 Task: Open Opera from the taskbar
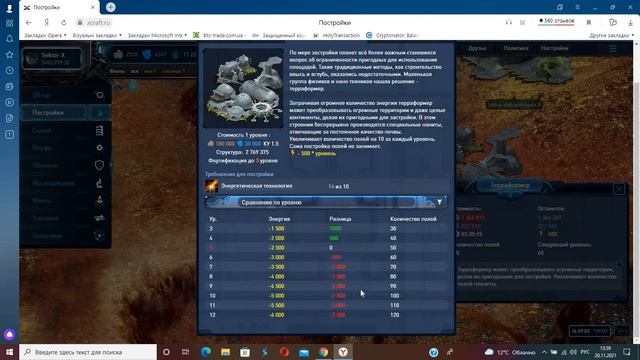point(284,352)
